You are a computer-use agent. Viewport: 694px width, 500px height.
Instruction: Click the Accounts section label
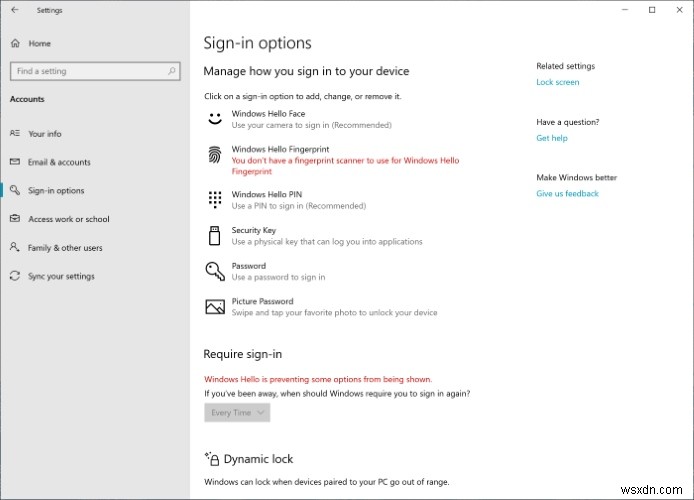click(27, 99)
